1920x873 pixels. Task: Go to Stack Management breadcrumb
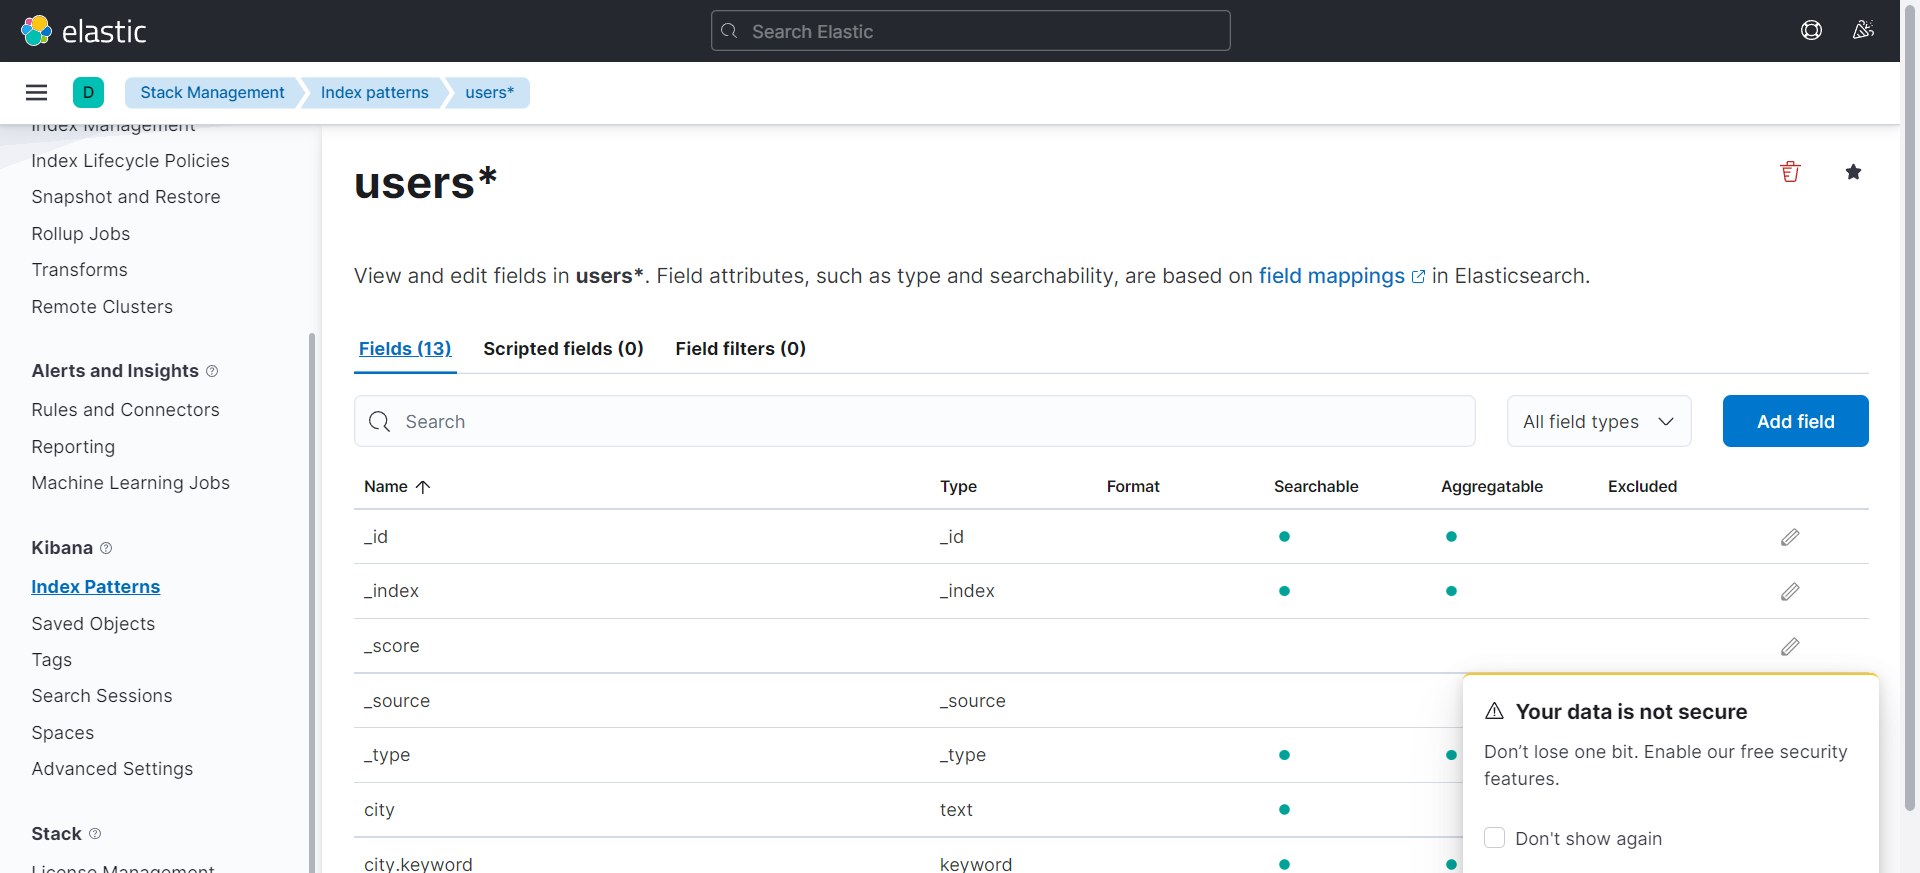pyautogui.click(x=212, y=93)
